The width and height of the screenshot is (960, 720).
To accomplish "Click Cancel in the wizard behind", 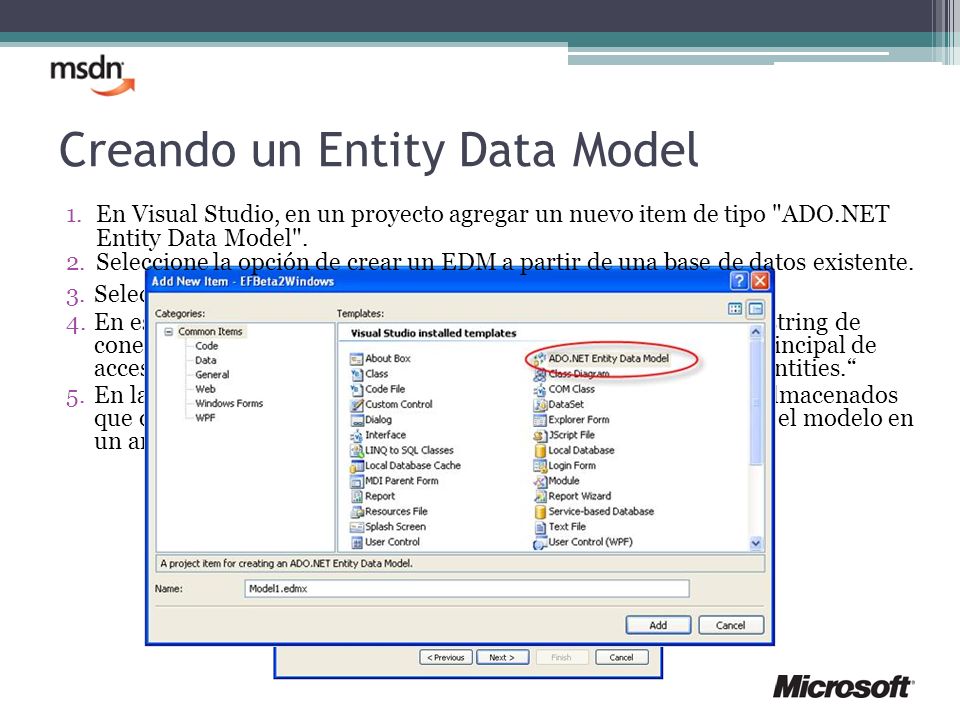I will tap(621, 658).
